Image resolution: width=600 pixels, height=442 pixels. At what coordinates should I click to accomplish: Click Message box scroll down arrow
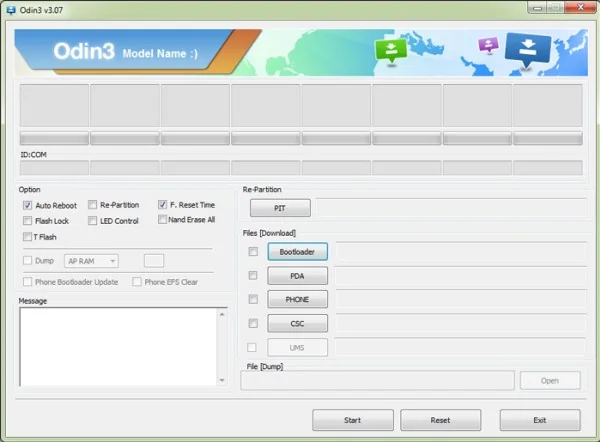(222, 380)
